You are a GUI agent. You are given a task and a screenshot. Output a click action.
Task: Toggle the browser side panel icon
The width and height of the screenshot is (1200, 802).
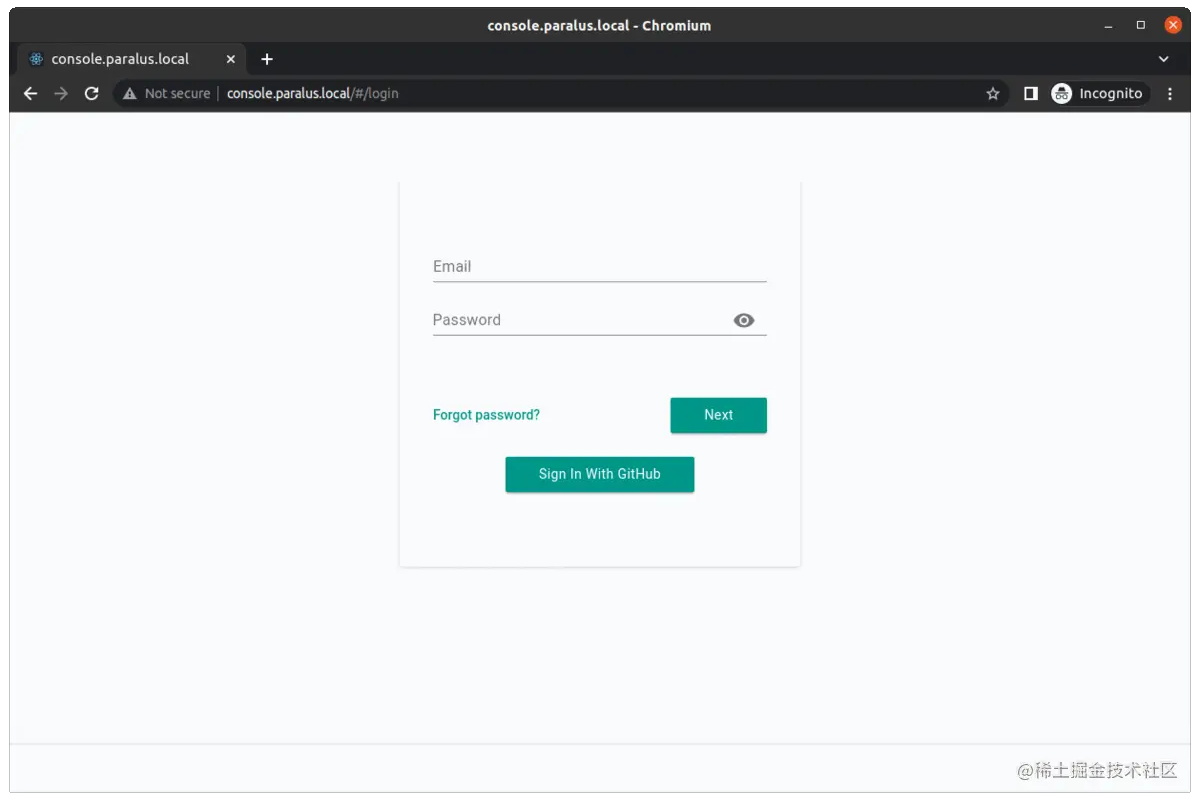tap(1030, 93)
